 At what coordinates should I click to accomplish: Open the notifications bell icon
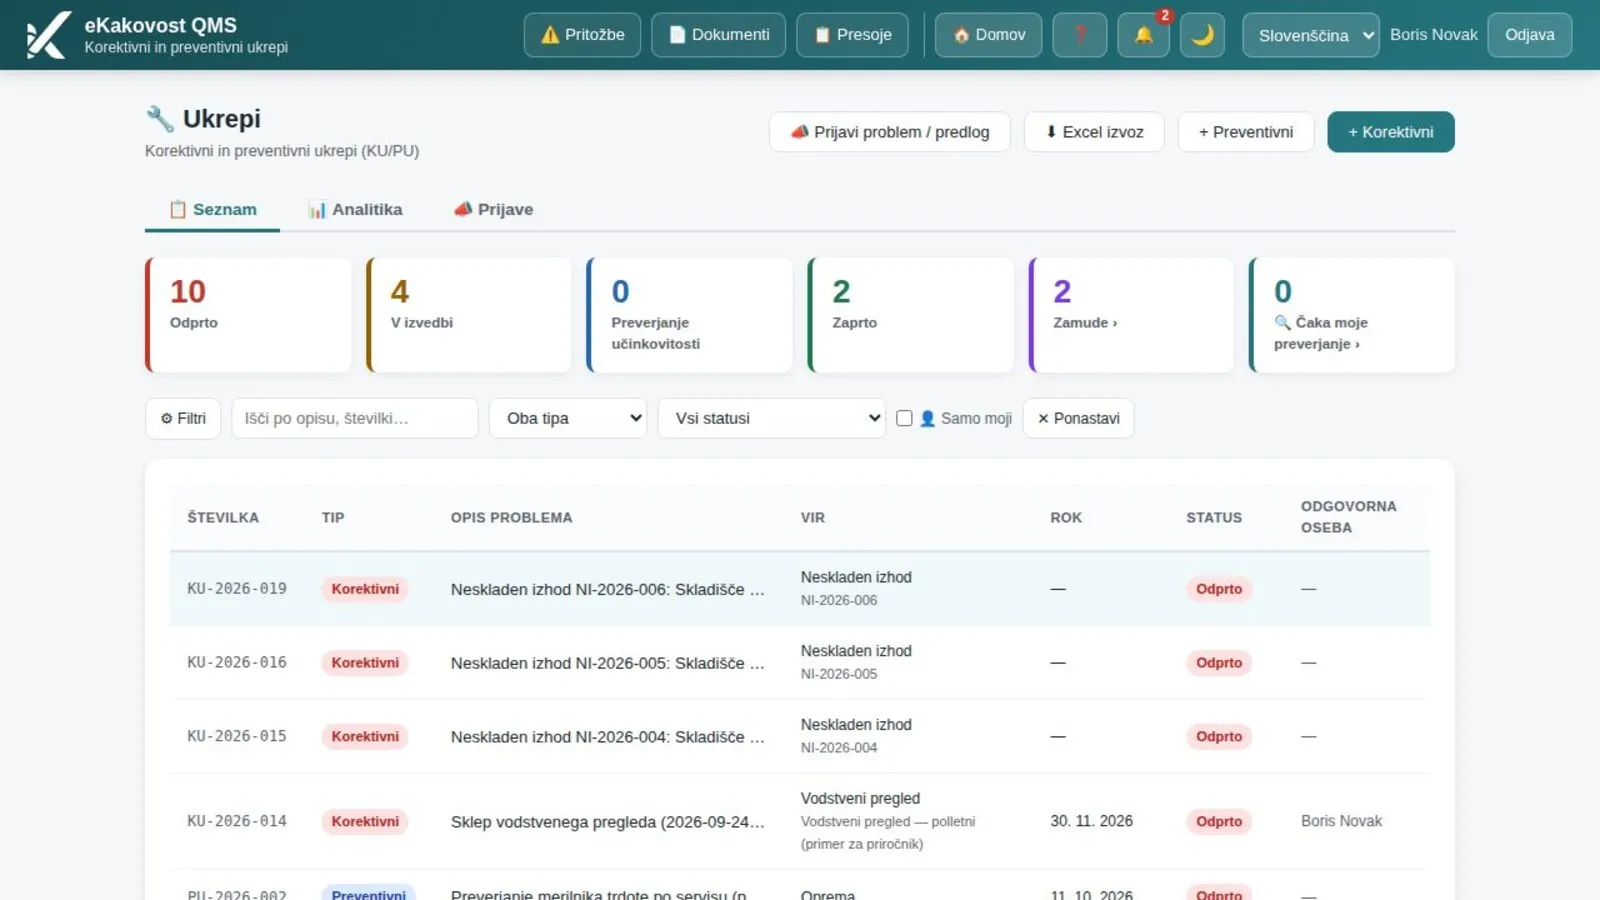tap(1143, 35)
